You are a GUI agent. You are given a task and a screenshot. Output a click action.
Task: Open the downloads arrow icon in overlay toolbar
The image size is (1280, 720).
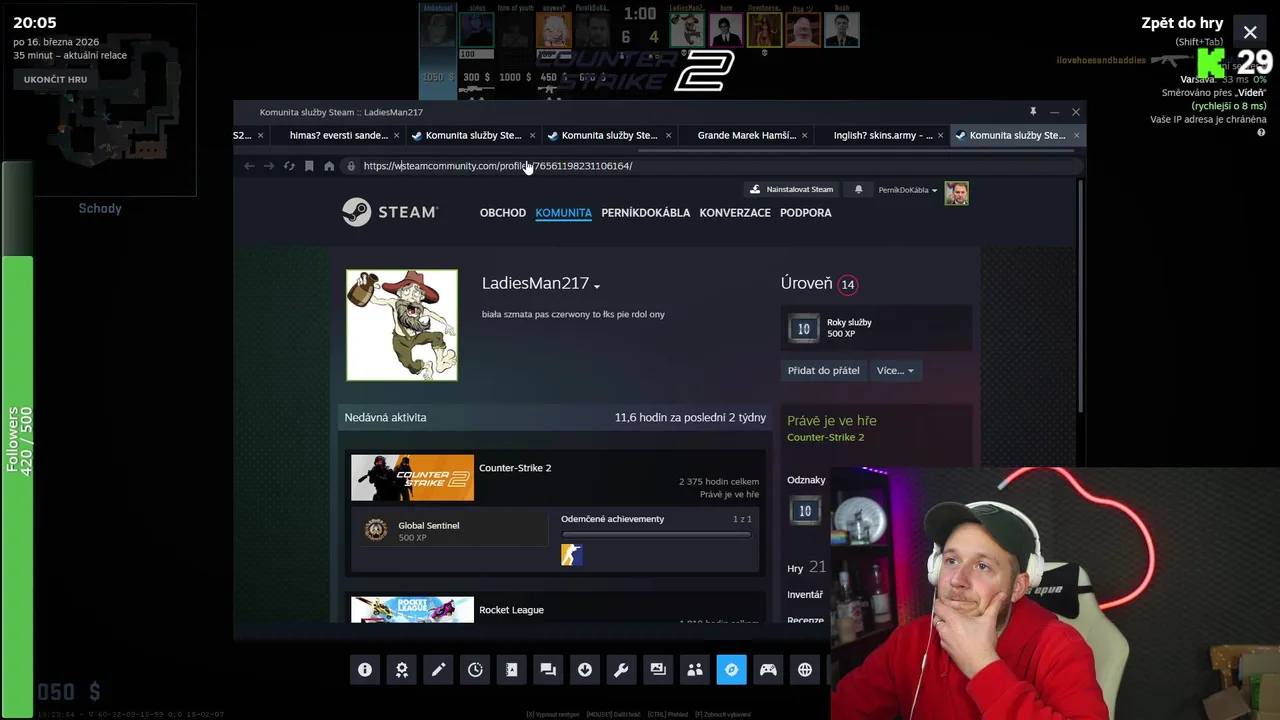click(x=585, y=670)
